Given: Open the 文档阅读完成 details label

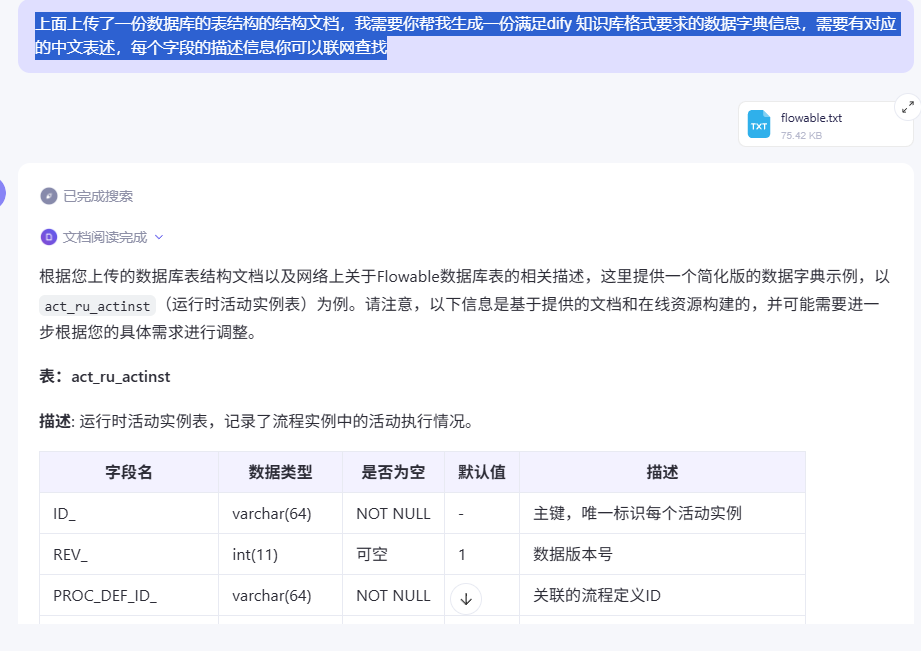Looking at the screenshot, I should tap(104, 237).
